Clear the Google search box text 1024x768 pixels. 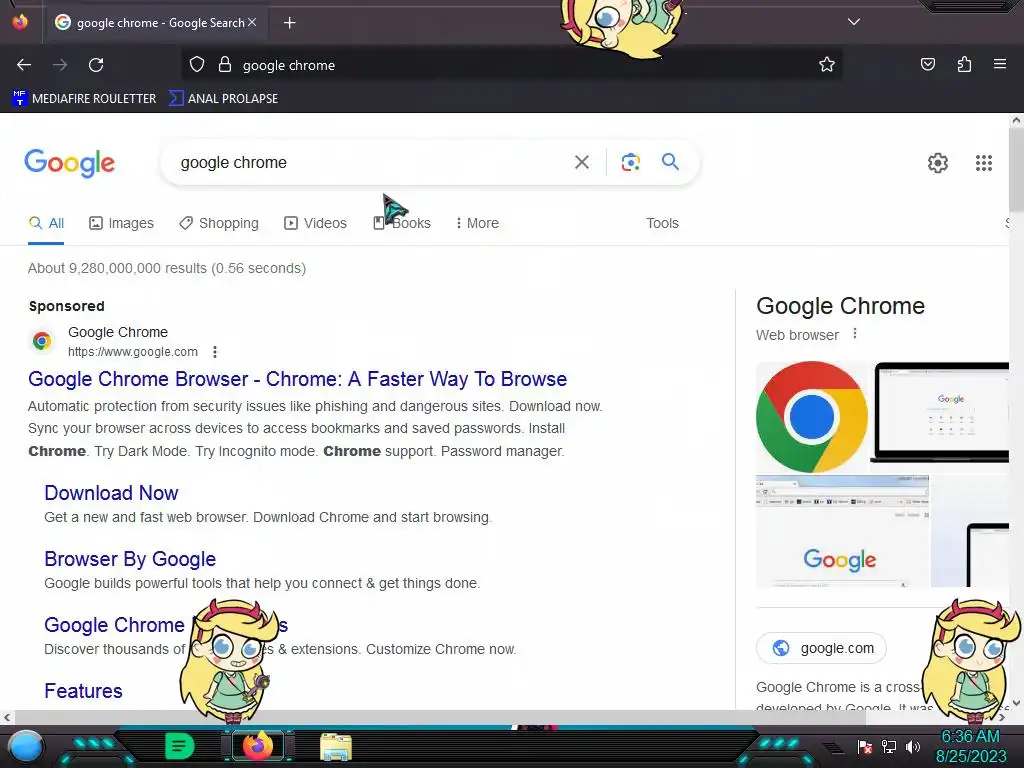pyautogui.click(x=581, y=162)
